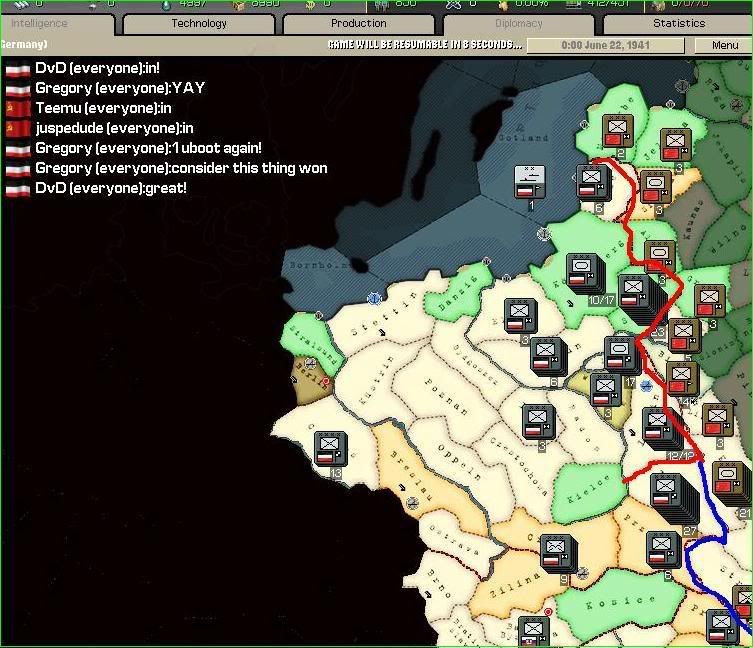Click the oil drop resource icon

click(x=167, y=4)
